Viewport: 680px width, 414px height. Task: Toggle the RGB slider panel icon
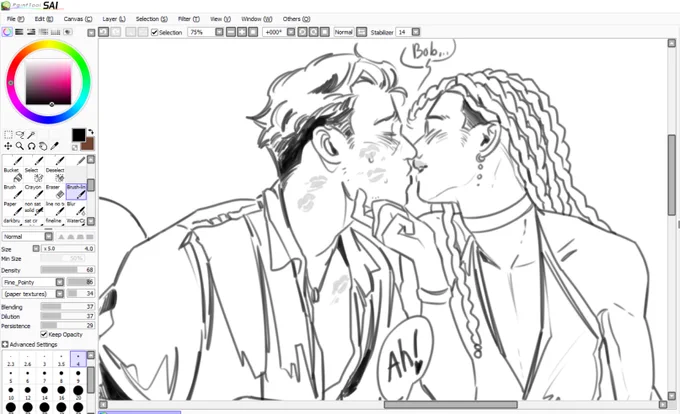pyautogui.click(x=19, y=32)
